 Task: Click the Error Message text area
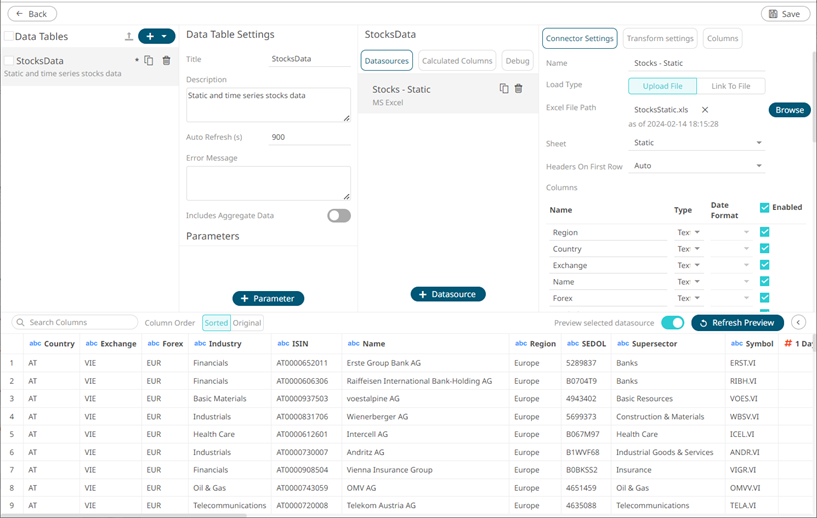pyautogui.click(x=268, y=183)
